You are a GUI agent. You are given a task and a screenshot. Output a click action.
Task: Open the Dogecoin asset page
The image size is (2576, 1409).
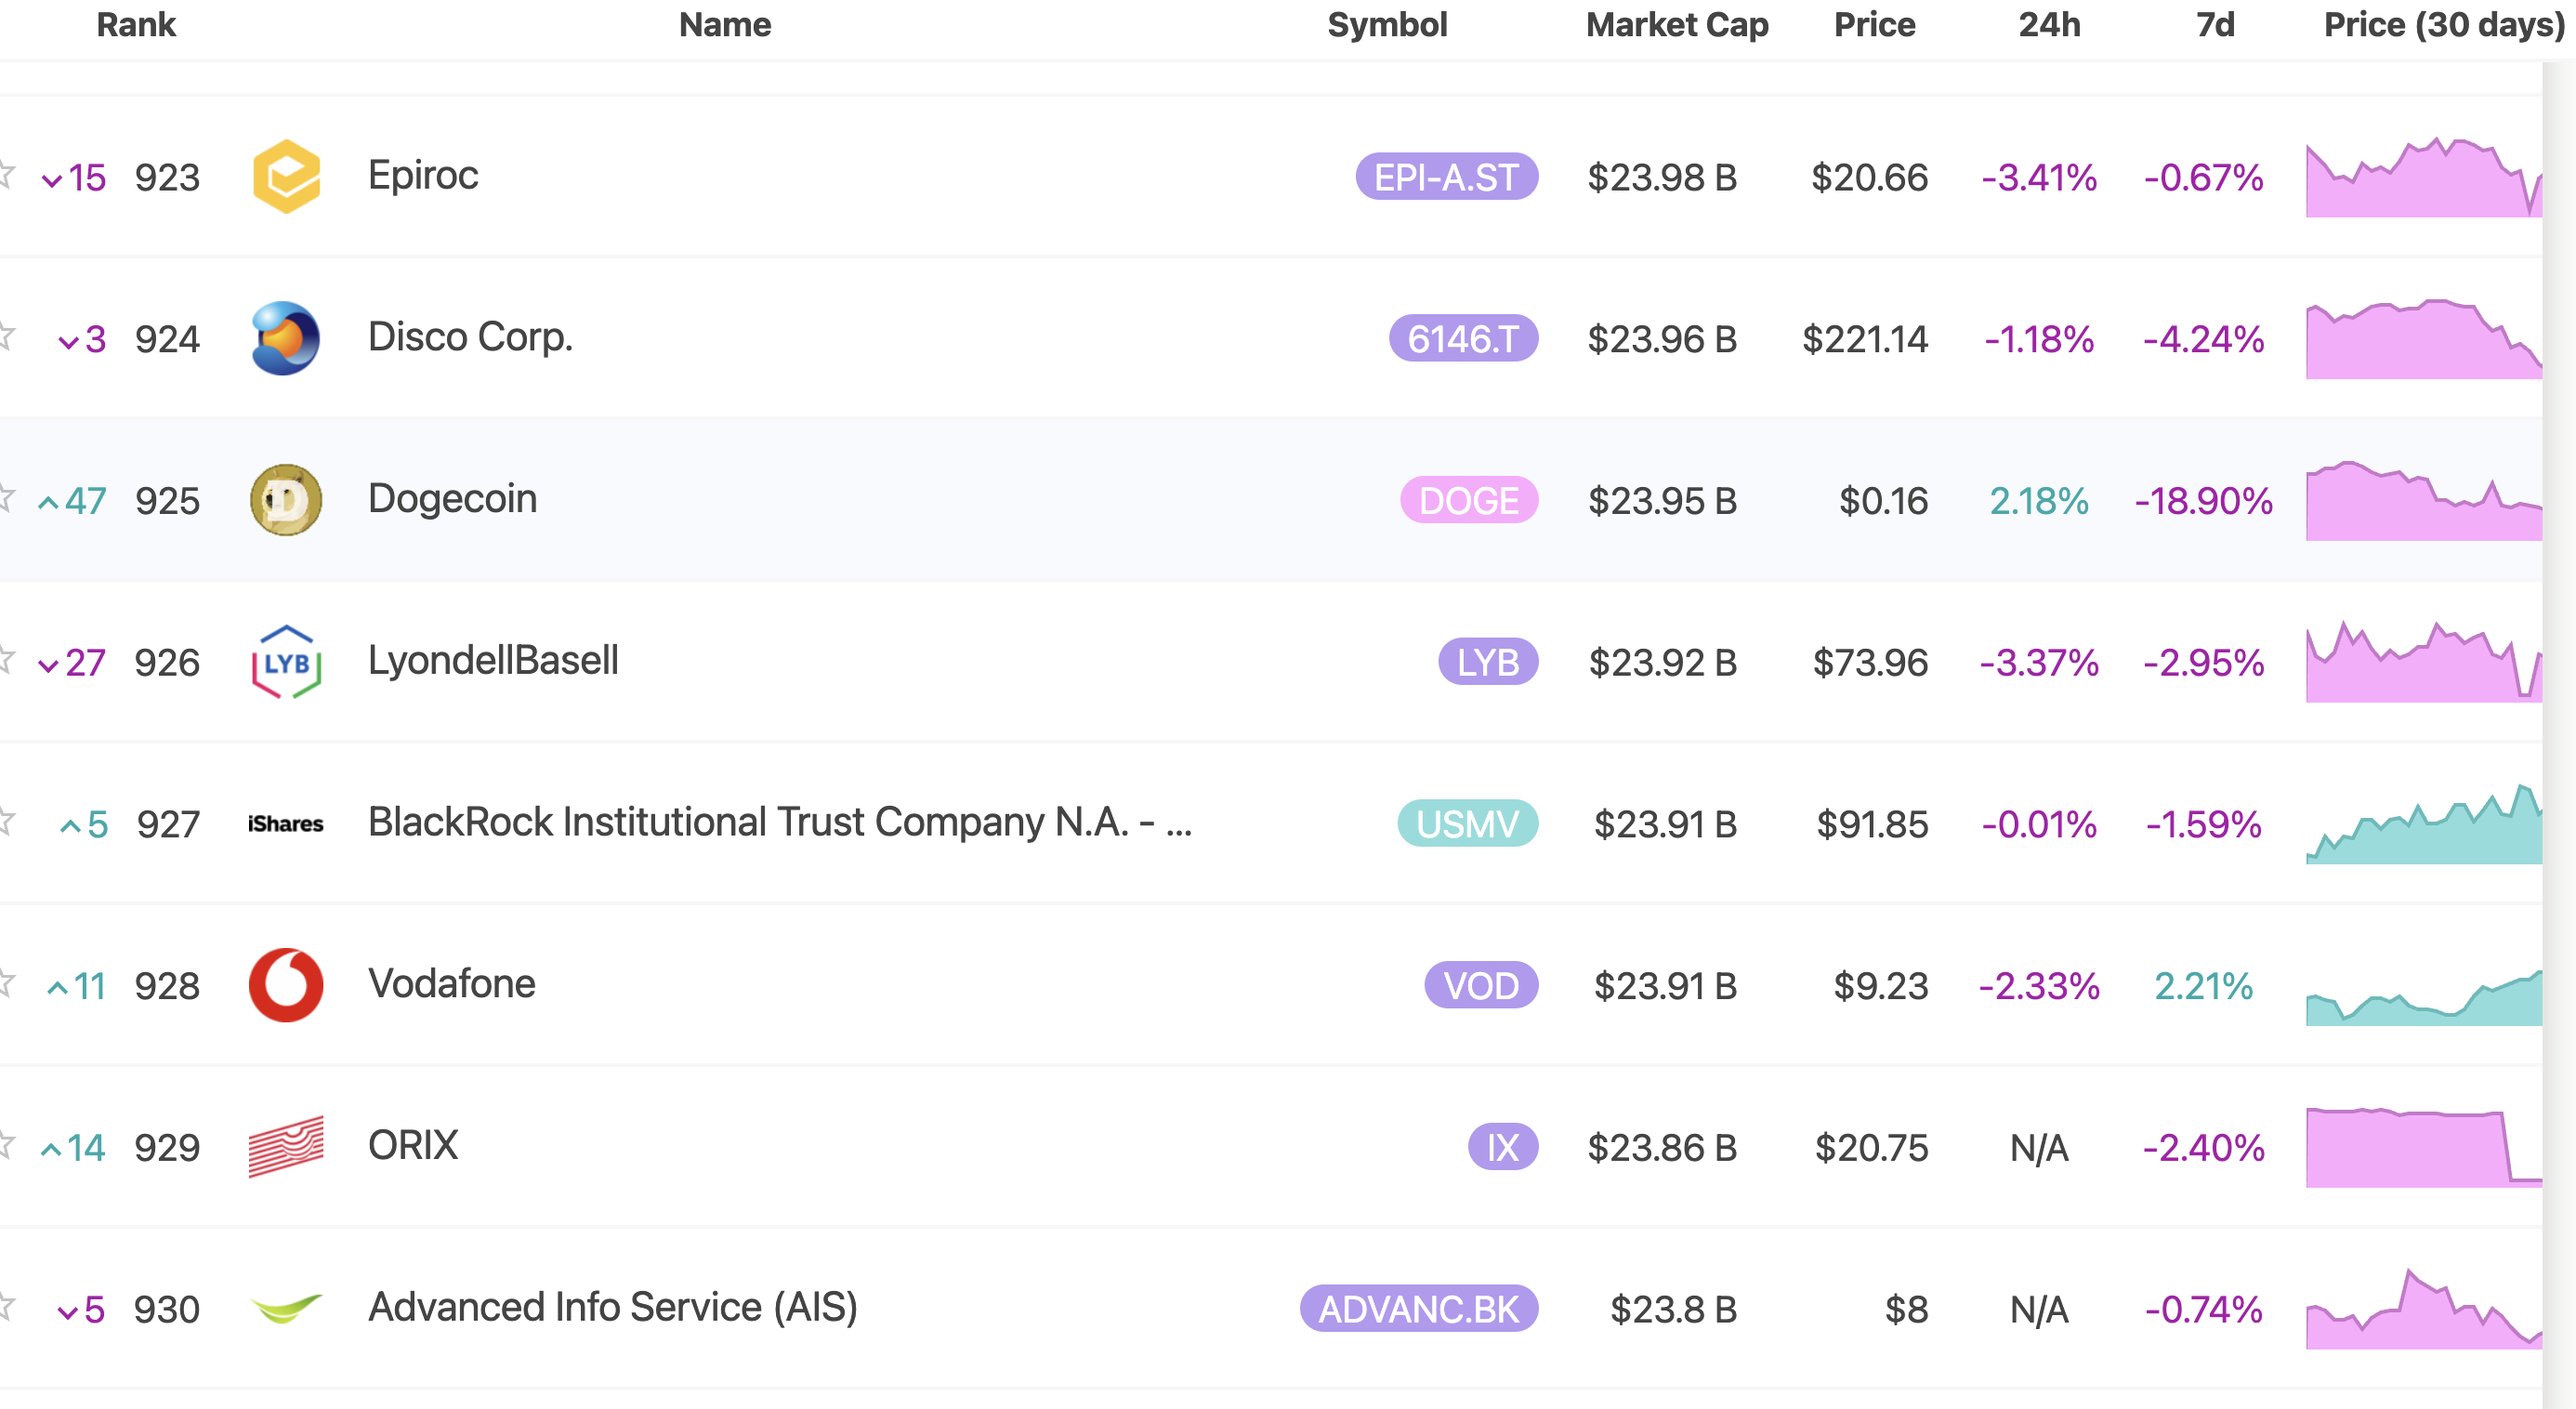pos(452,499)
